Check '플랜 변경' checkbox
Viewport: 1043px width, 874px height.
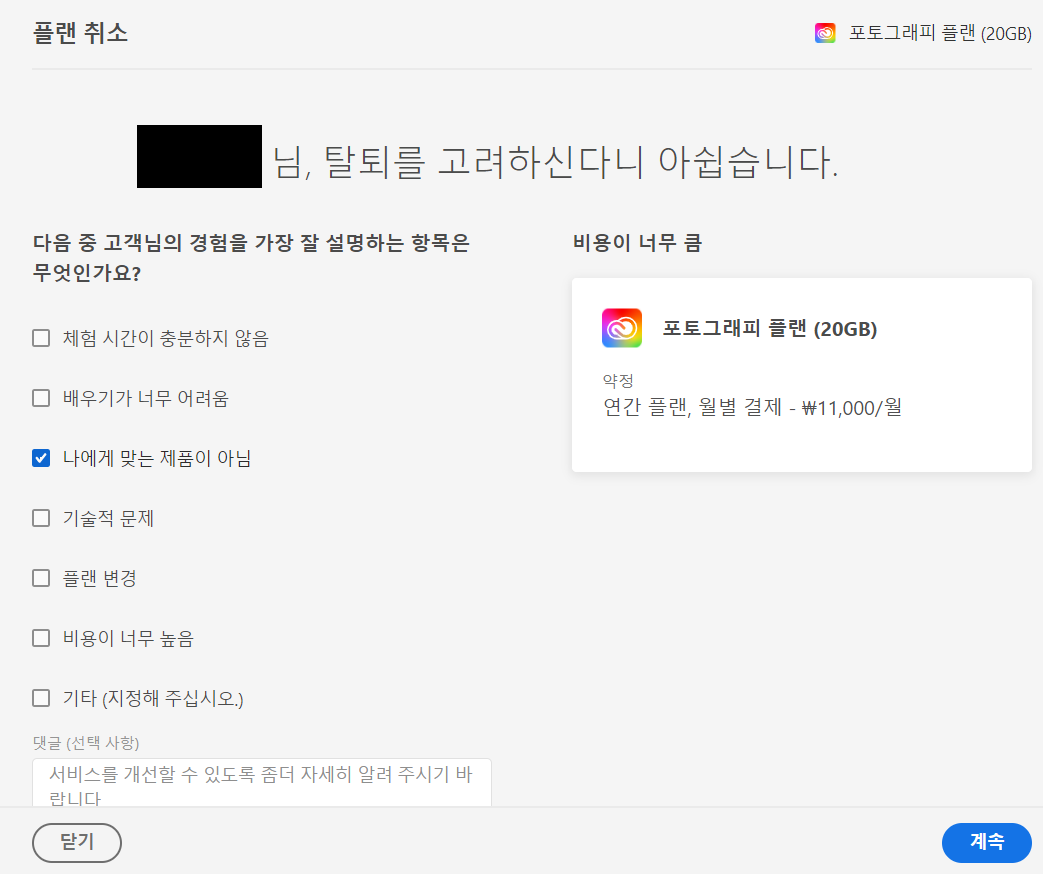click(41, 578)
